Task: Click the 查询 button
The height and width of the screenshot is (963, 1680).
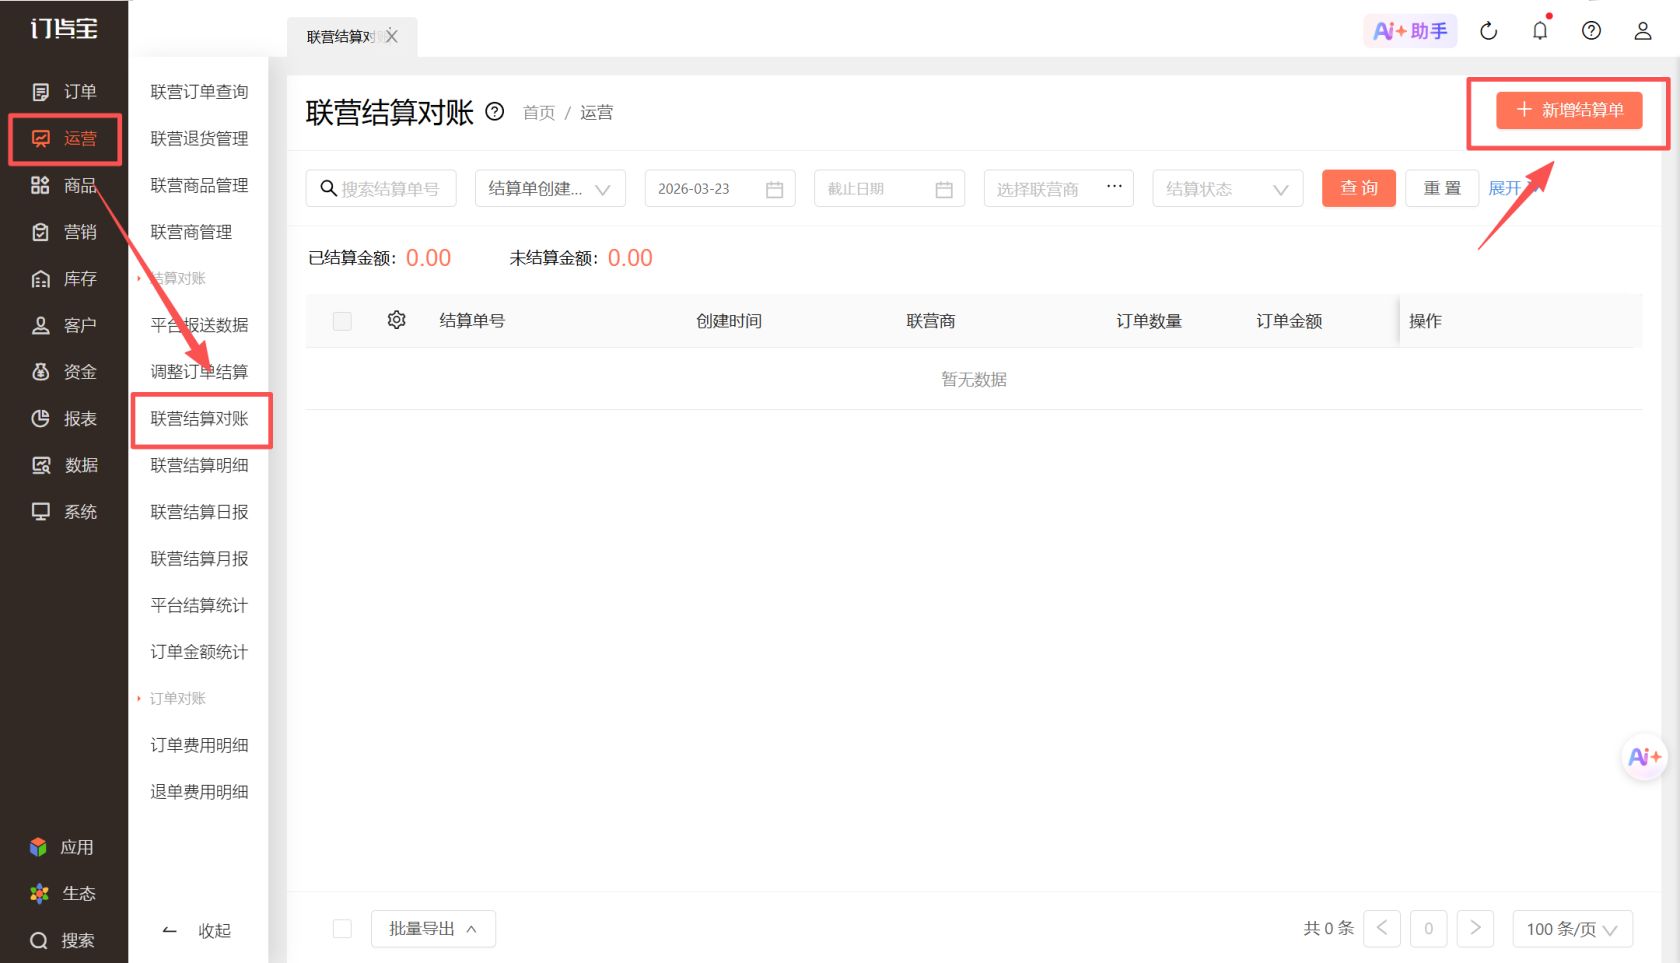Action: pyautogui.click(x=1359, y=188)
